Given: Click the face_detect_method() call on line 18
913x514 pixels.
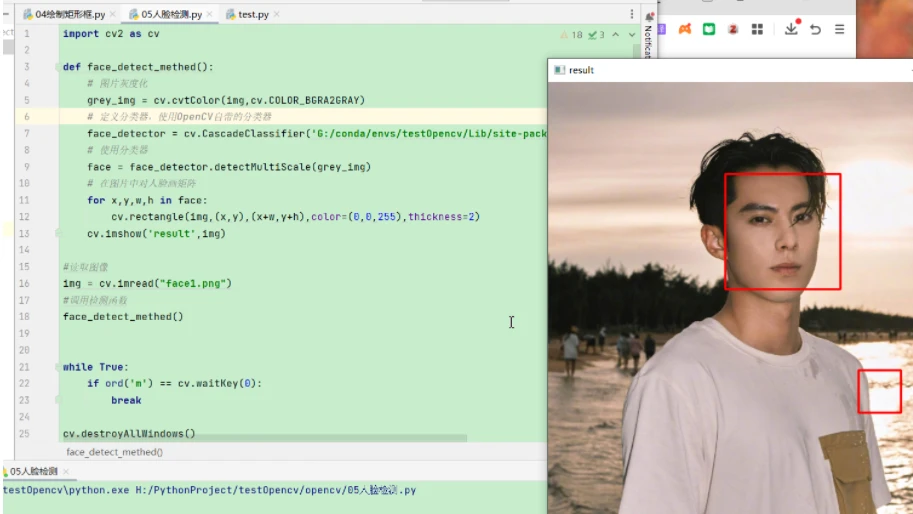Looking at the screenshot, I should point(123,317).
